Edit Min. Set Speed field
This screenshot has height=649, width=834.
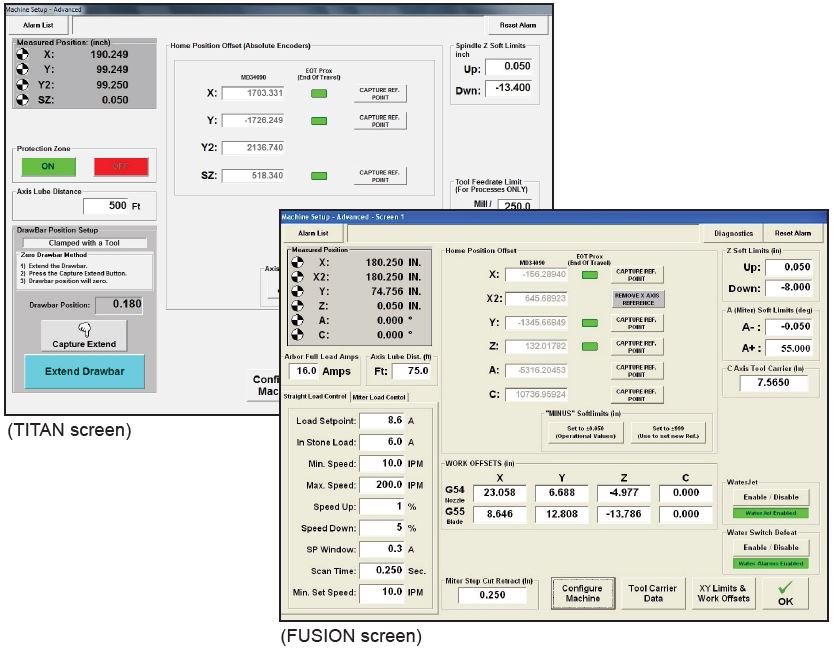pyautogui.click(x=382, y=592)
